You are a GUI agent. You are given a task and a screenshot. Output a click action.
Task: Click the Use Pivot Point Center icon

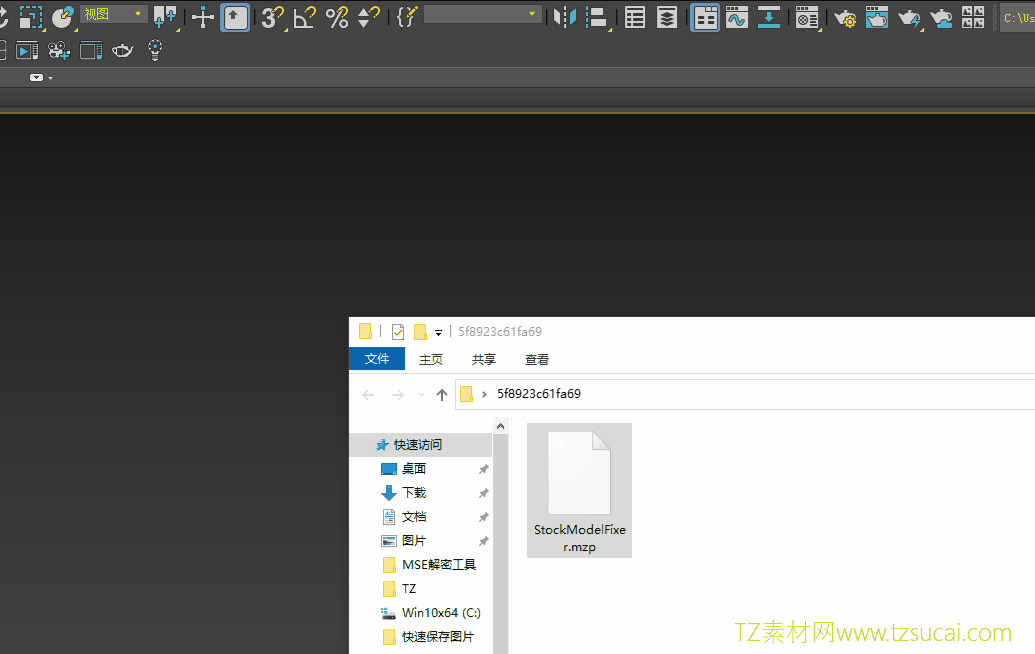pos(165,17)
